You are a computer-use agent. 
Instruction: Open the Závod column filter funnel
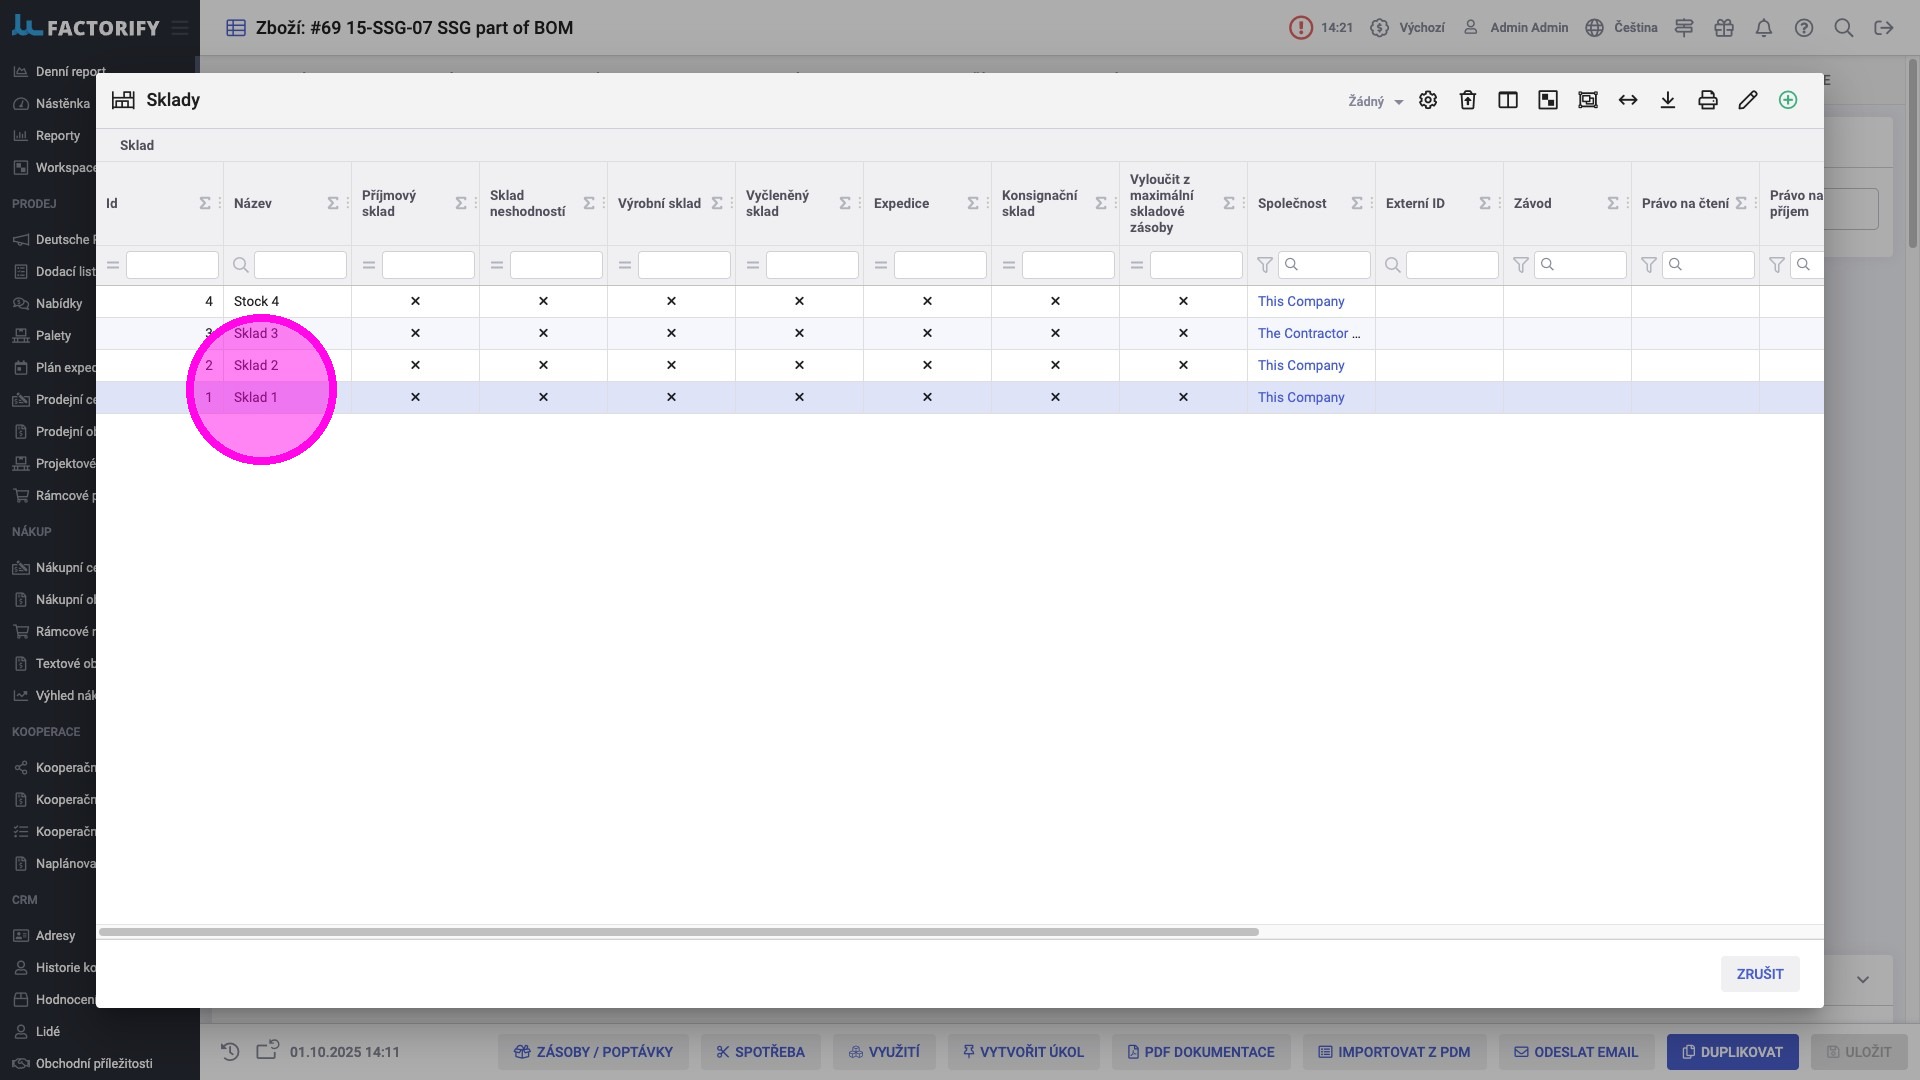pyautogui.click(x=1521, y=265)
